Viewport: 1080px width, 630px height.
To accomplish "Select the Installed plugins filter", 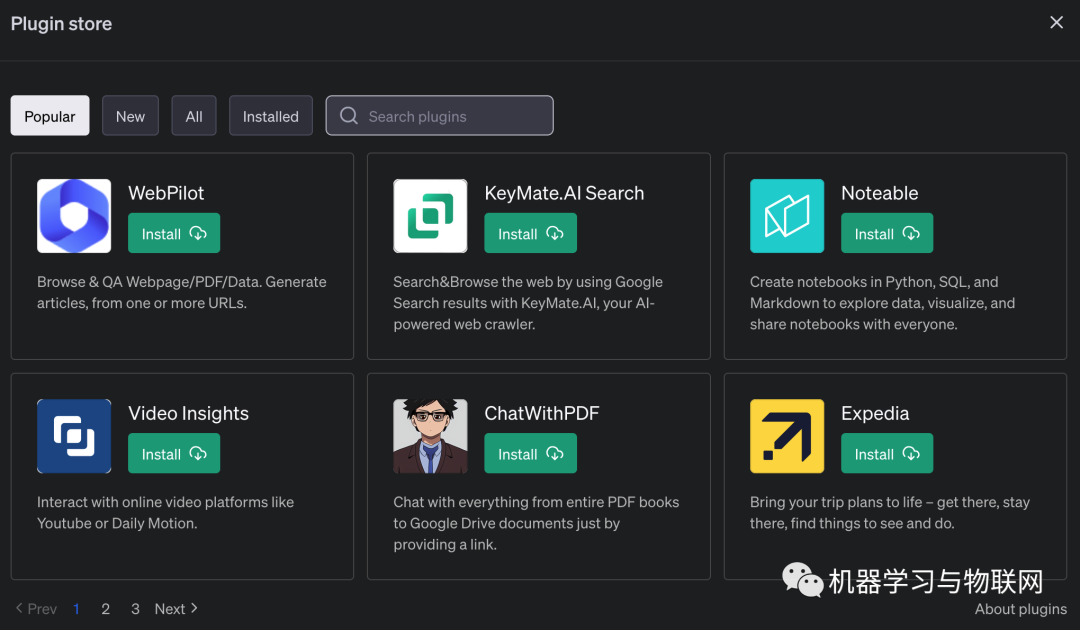I will point(270,116).
